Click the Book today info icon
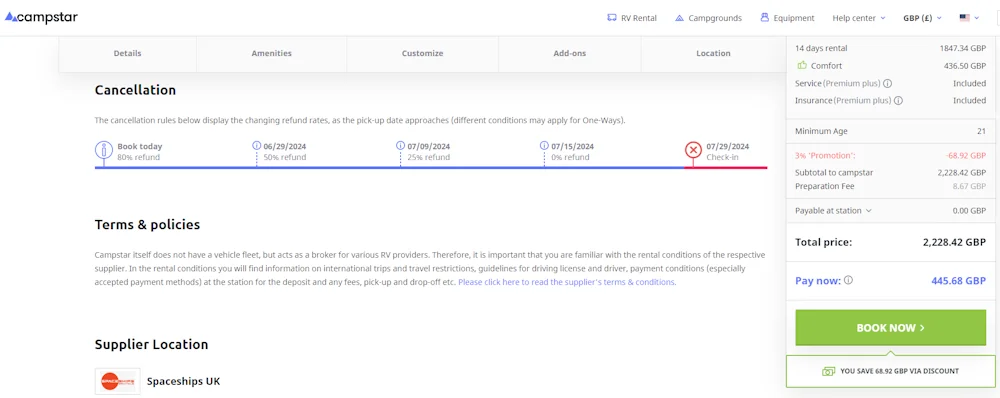The height and width of the screenshot is (398, 1000). coord(103,151)
